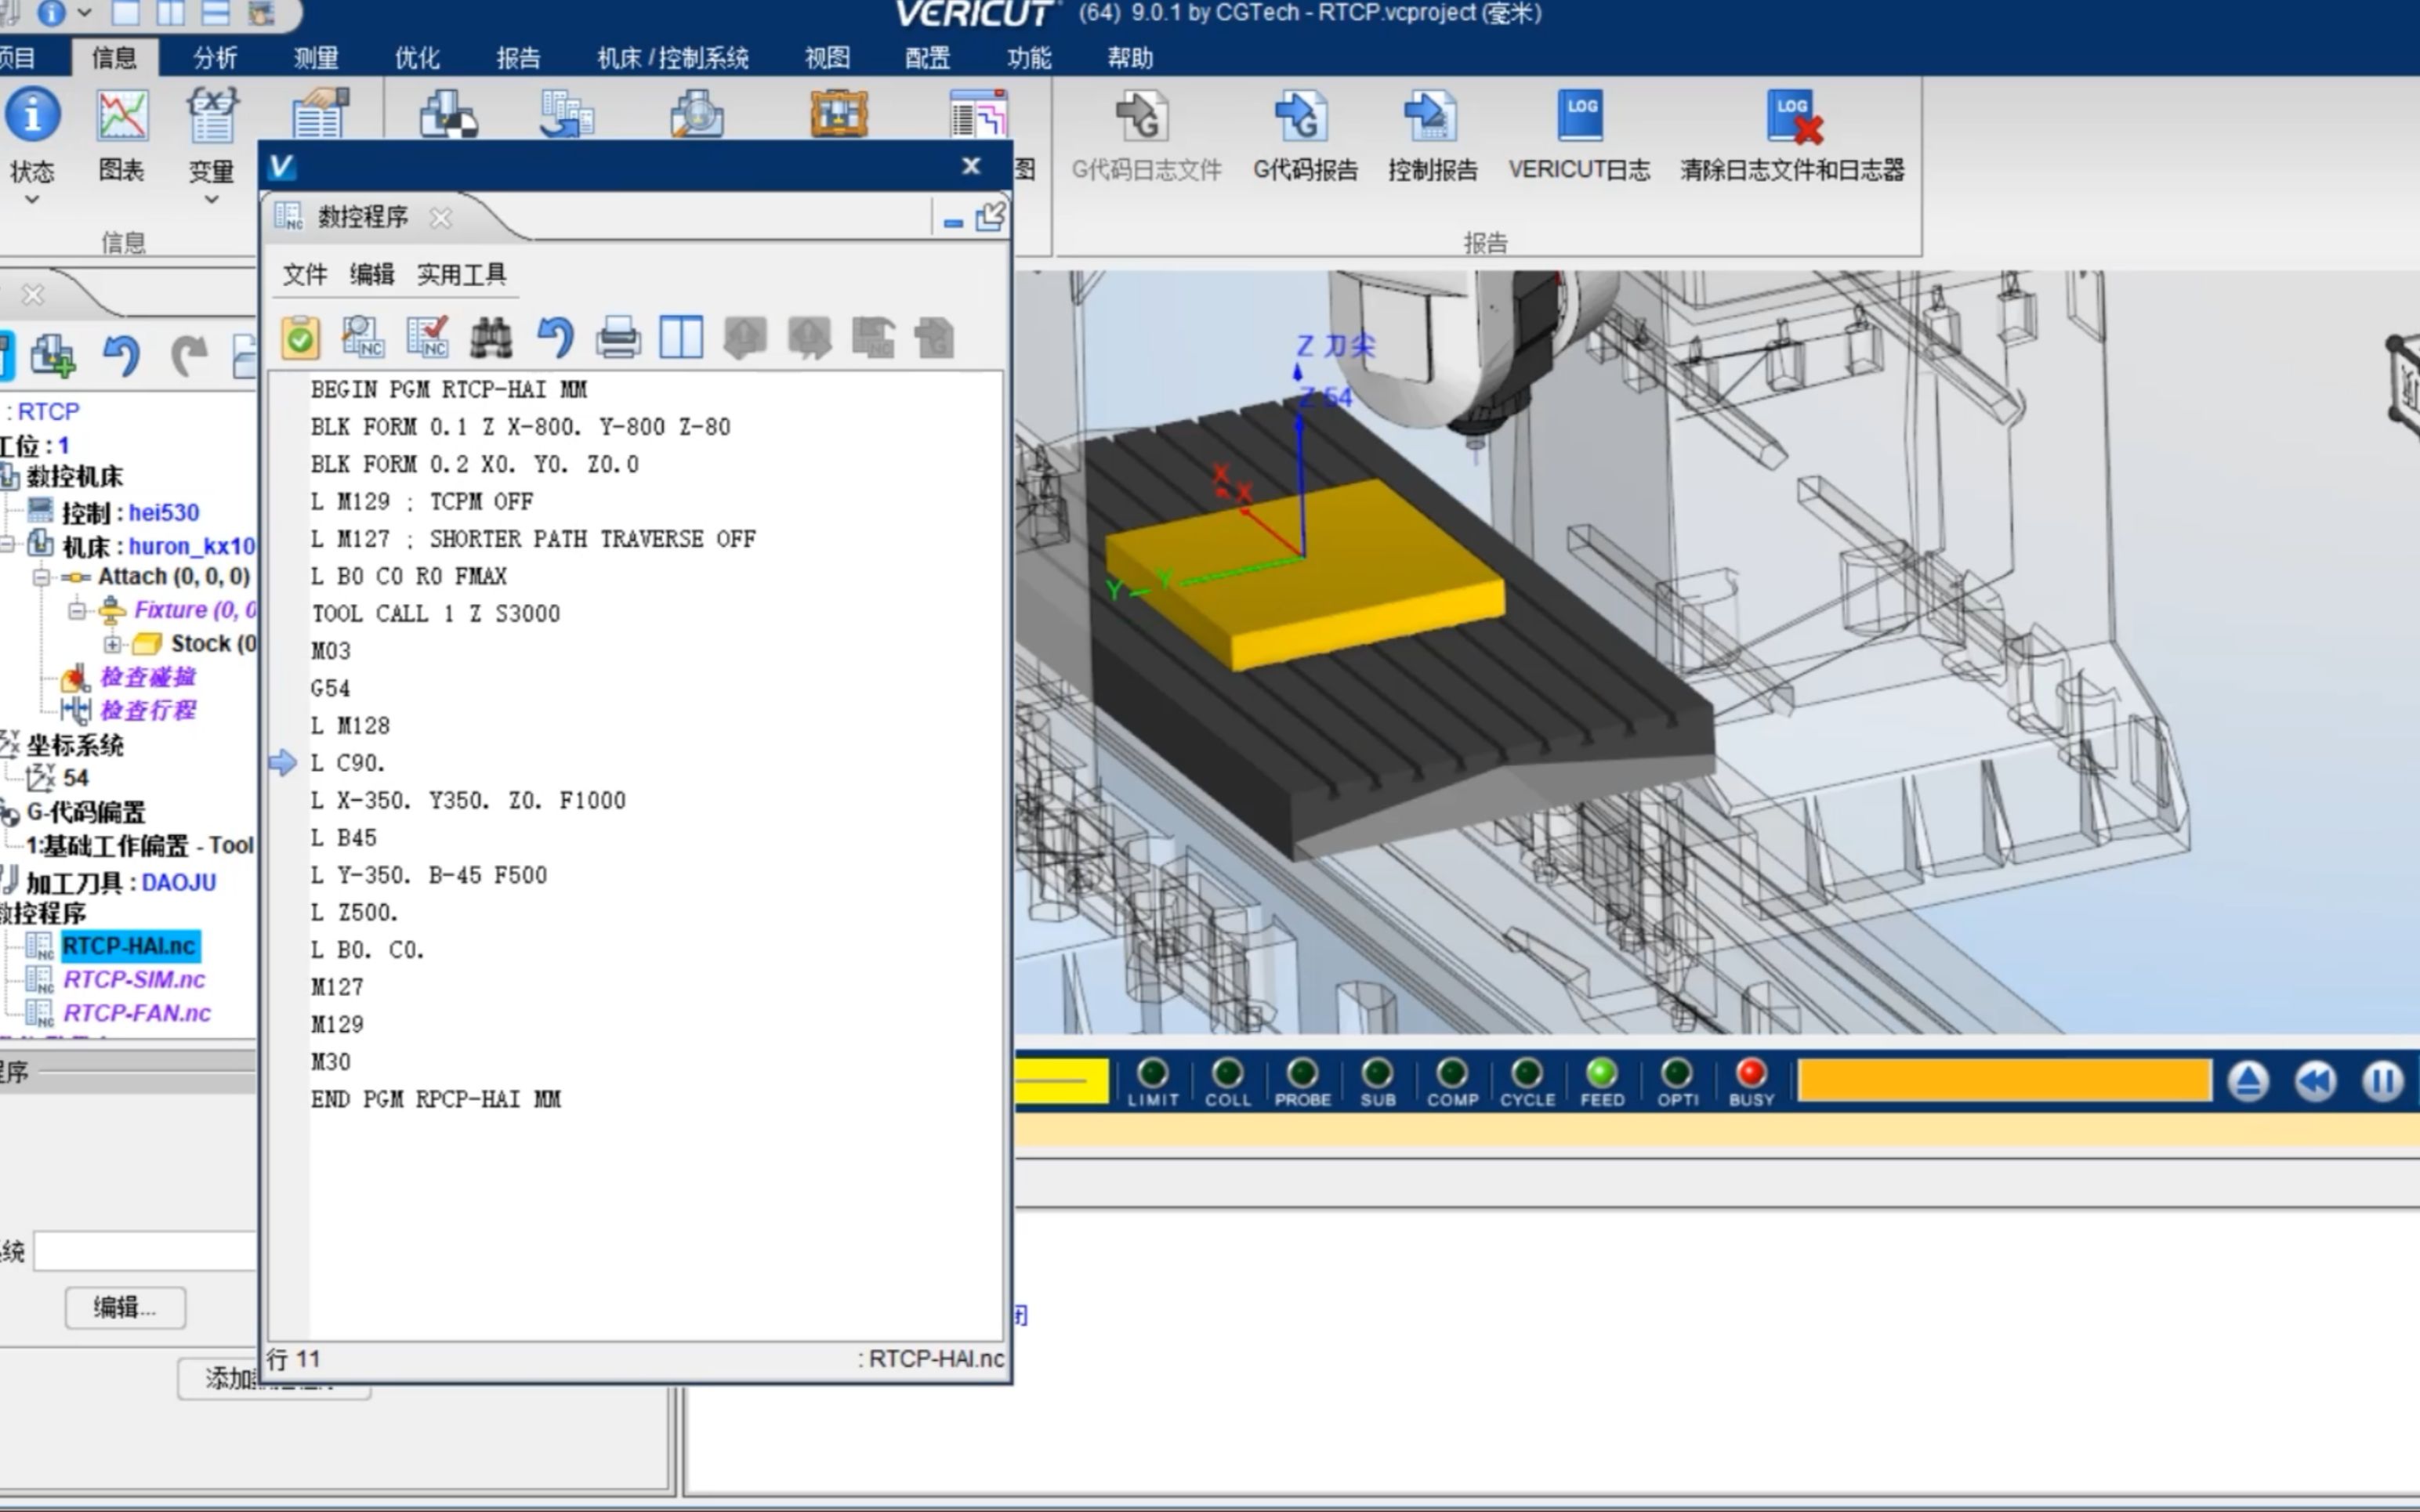Click the red BUSY indicator light
This screenshot has height=1512, width=2420.
point(1751,1072)
